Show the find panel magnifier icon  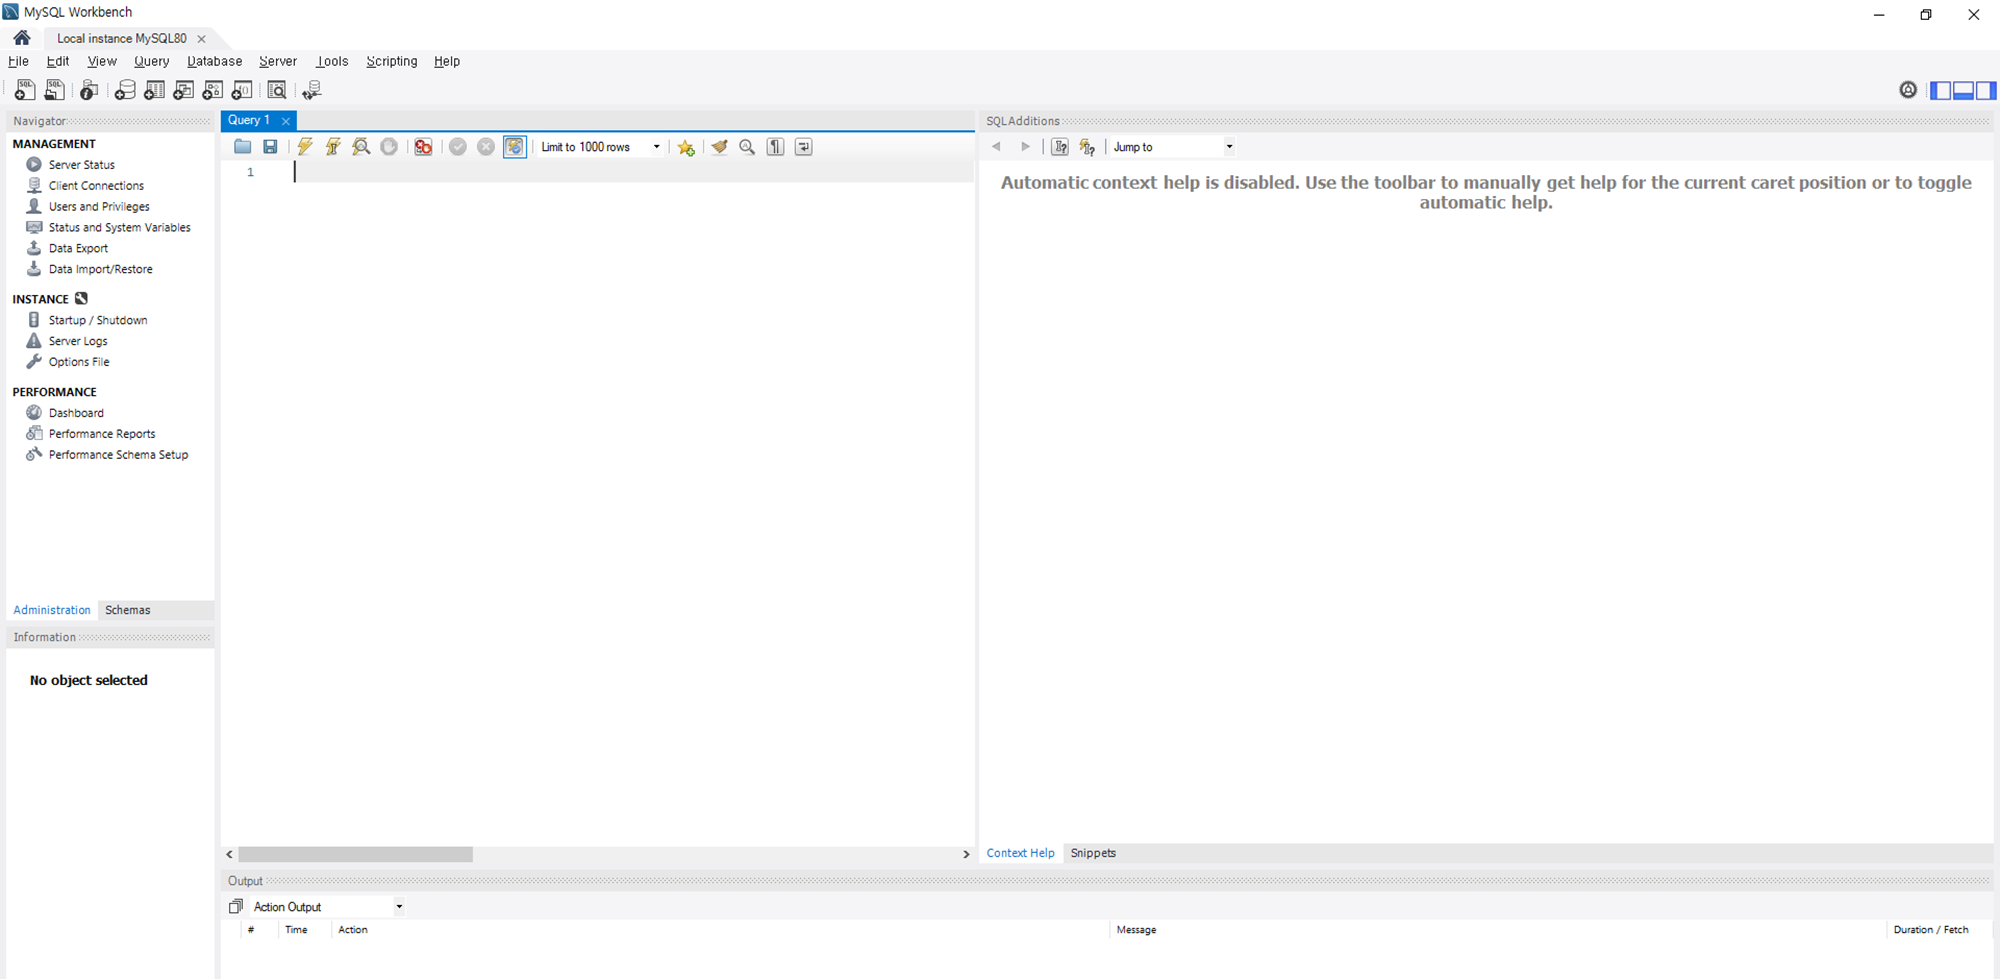(x=747, y=147)
